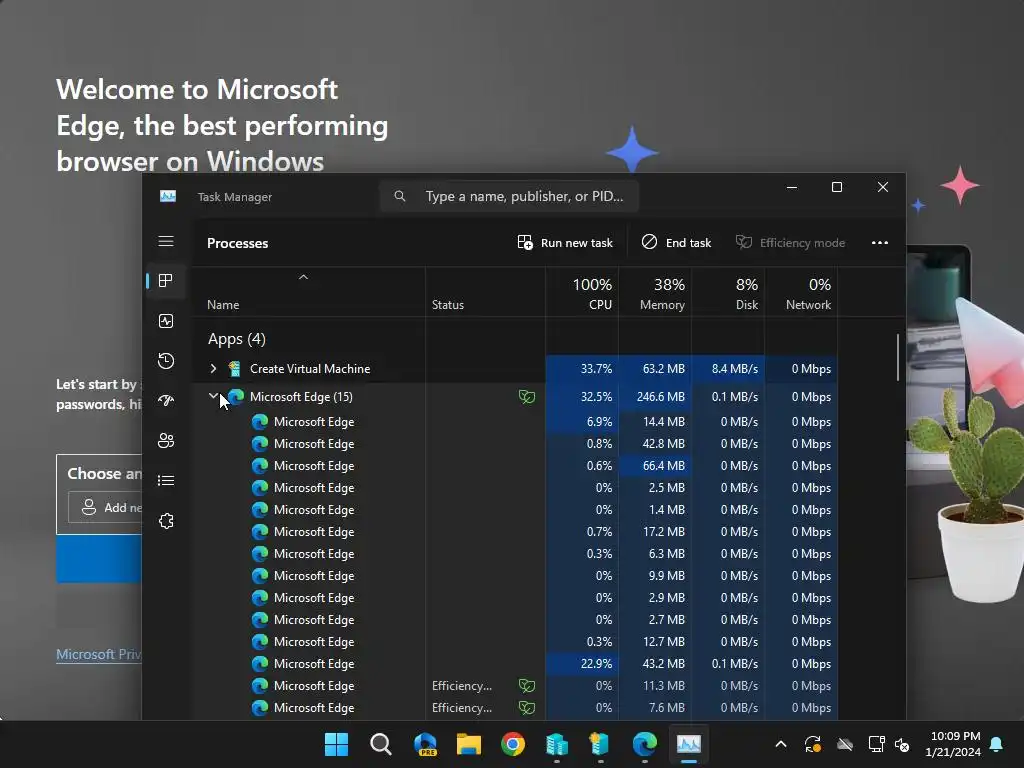Viewport: 1024px width, 768px height.
Task: Open the Performance page icon in sidebar
Action: (x=166, y=321)
